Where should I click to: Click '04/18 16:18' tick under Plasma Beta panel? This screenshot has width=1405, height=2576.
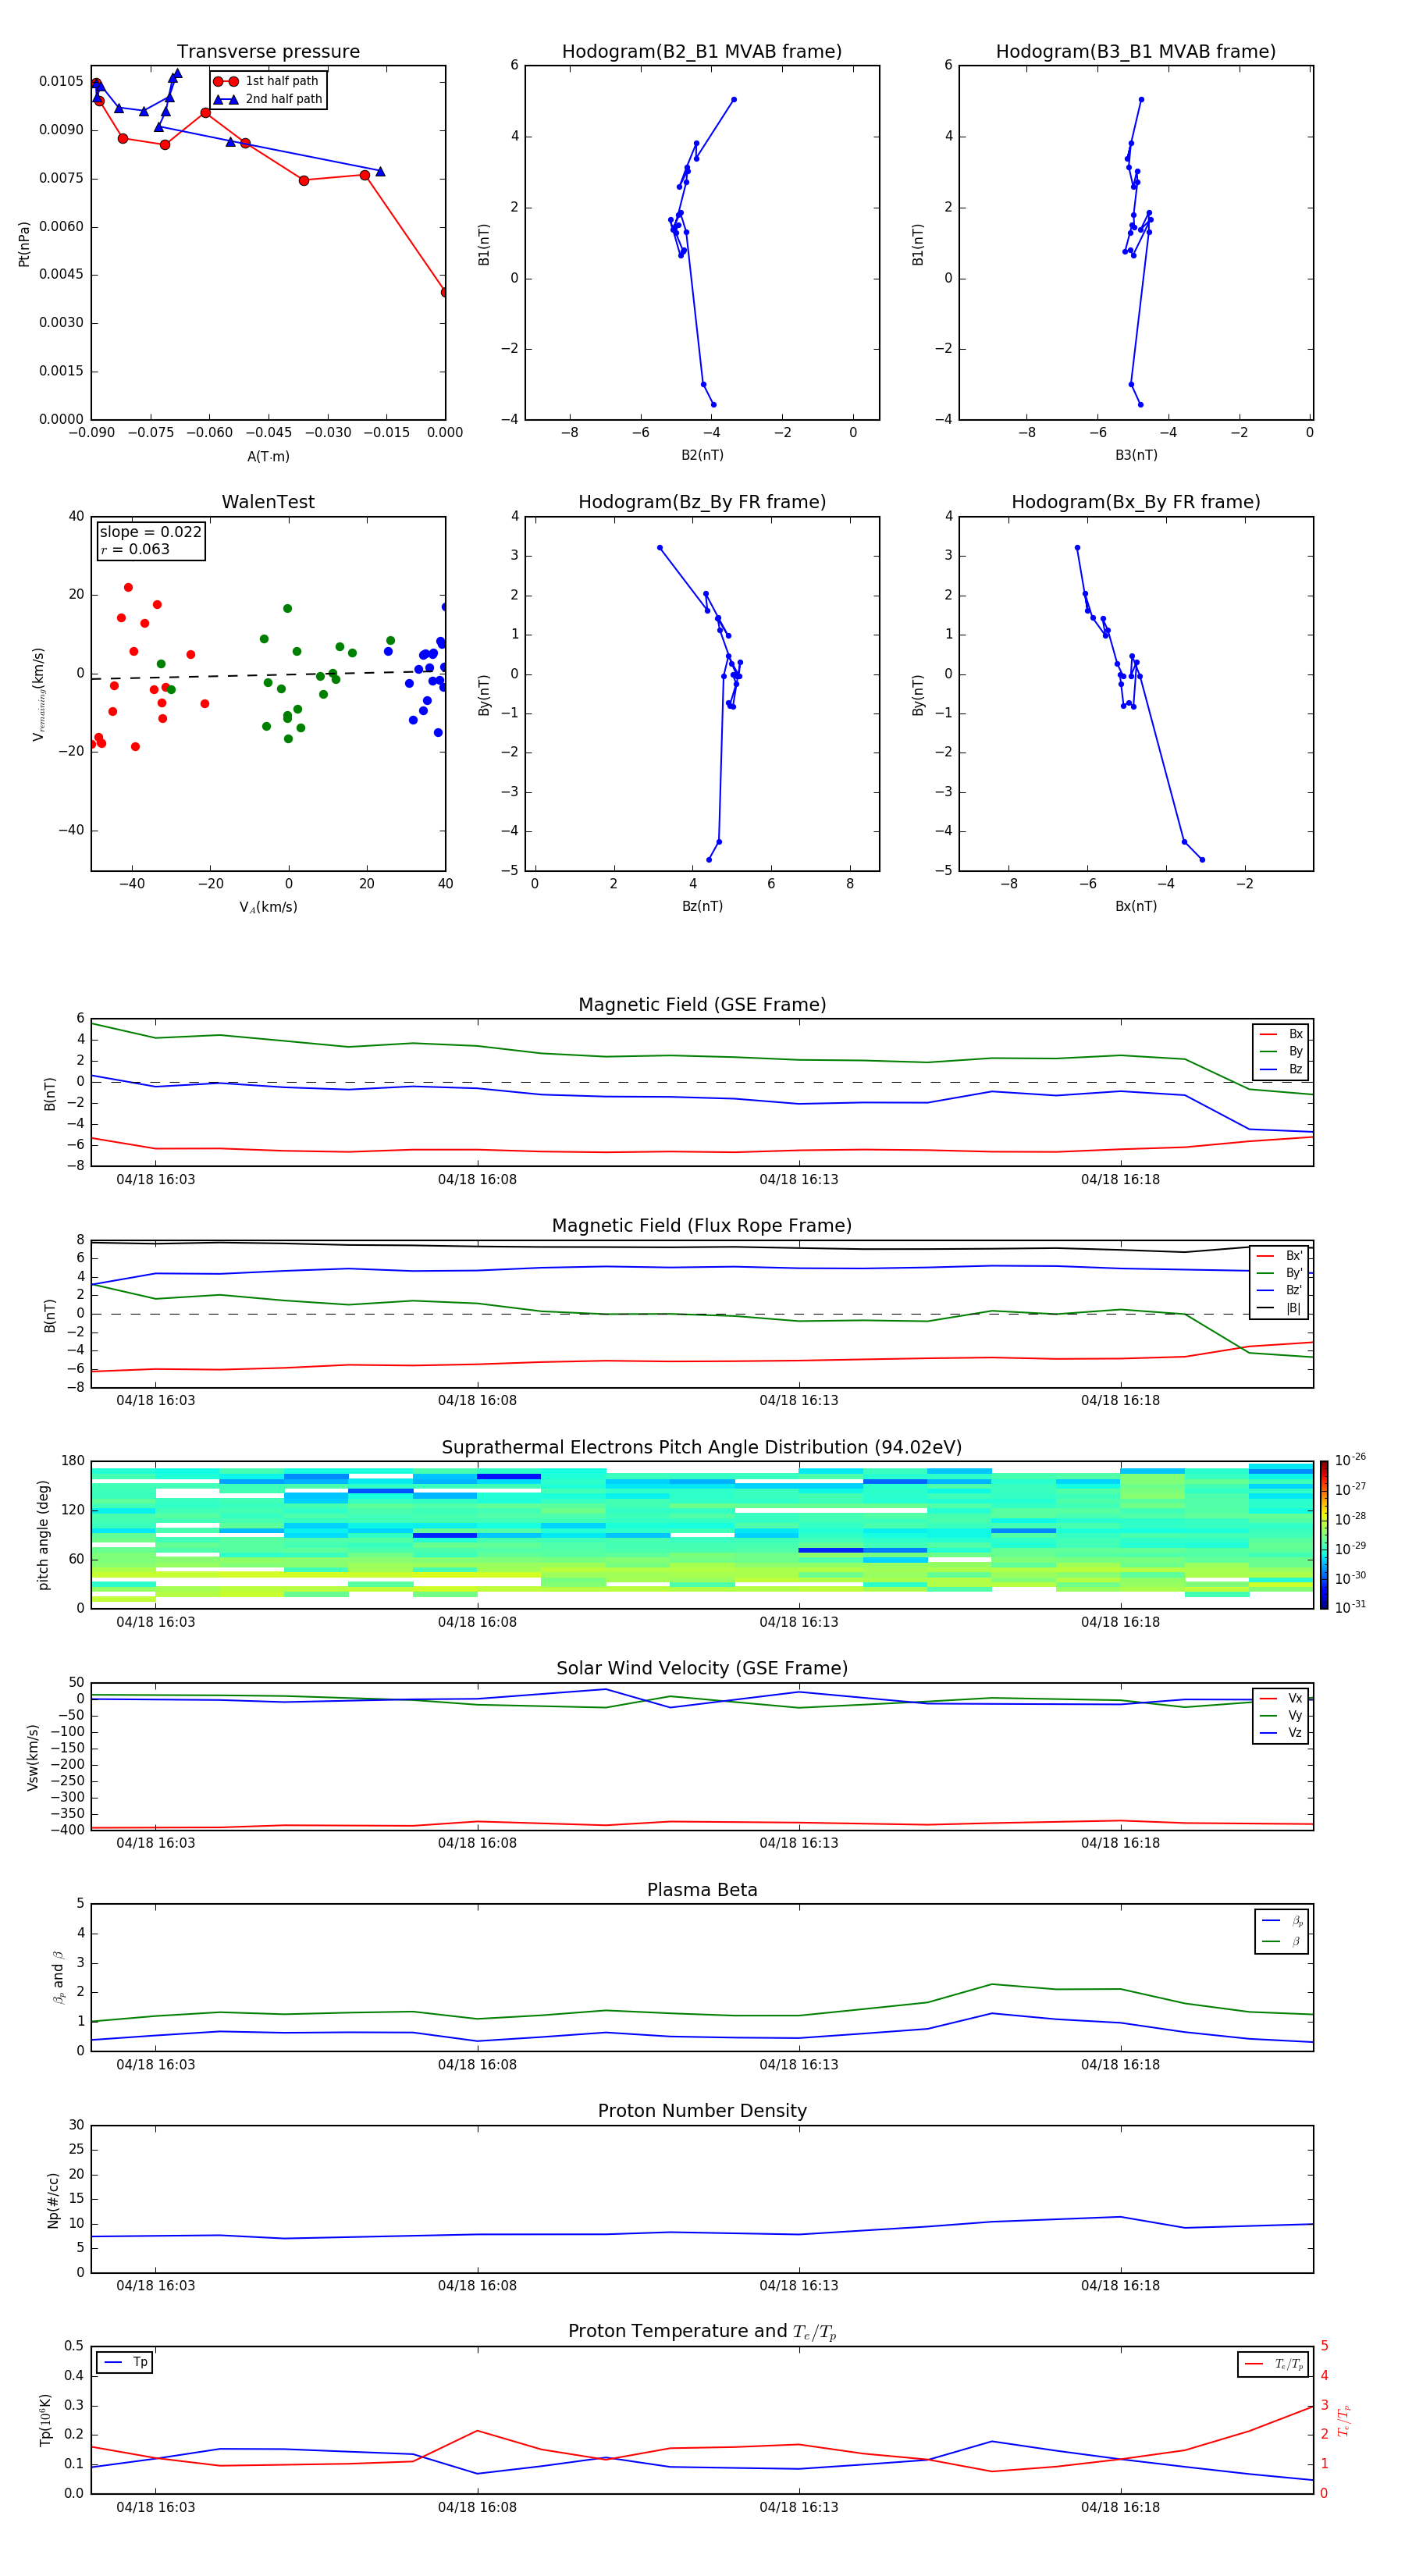pos(1120,2064)
